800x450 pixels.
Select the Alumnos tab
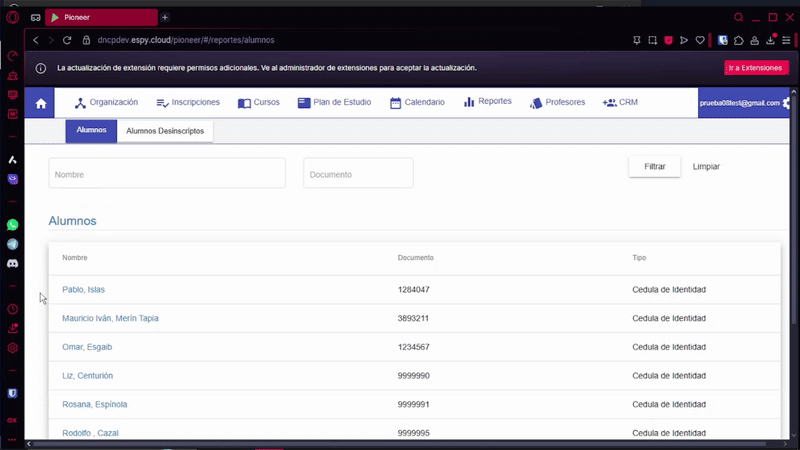(91, 131)
